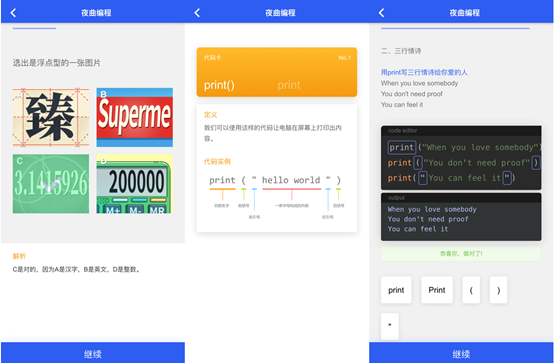Image resolution: width=554 pixels, height=363 pixels.
Task: Click boxed opening quote in third code line
Action: pos(423,178)
